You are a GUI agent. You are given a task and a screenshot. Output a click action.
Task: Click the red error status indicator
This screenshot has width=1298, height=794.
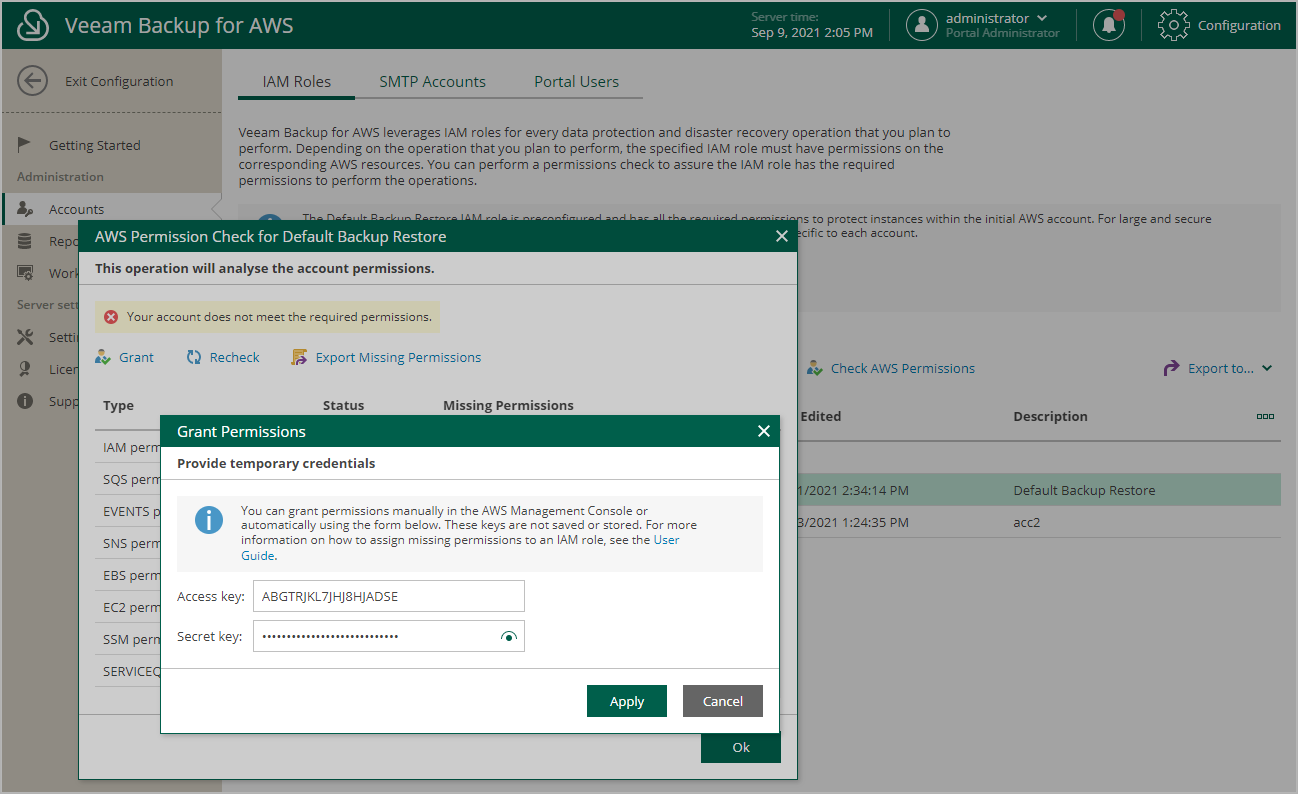(109, 316)
